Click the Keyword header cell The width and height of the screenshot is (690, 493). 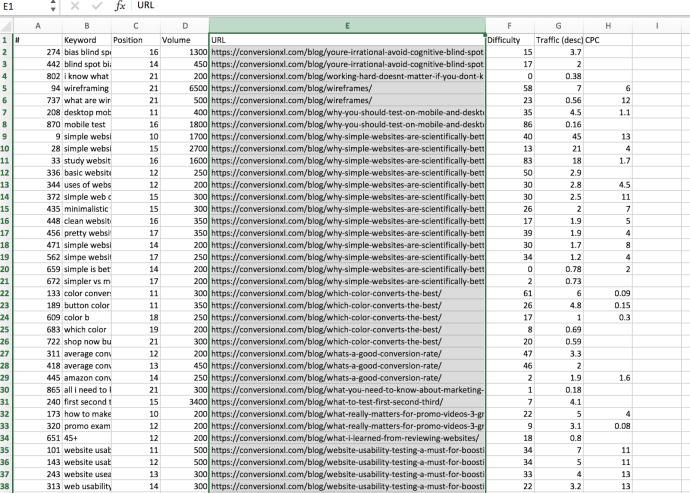click(x=87, y=40)
